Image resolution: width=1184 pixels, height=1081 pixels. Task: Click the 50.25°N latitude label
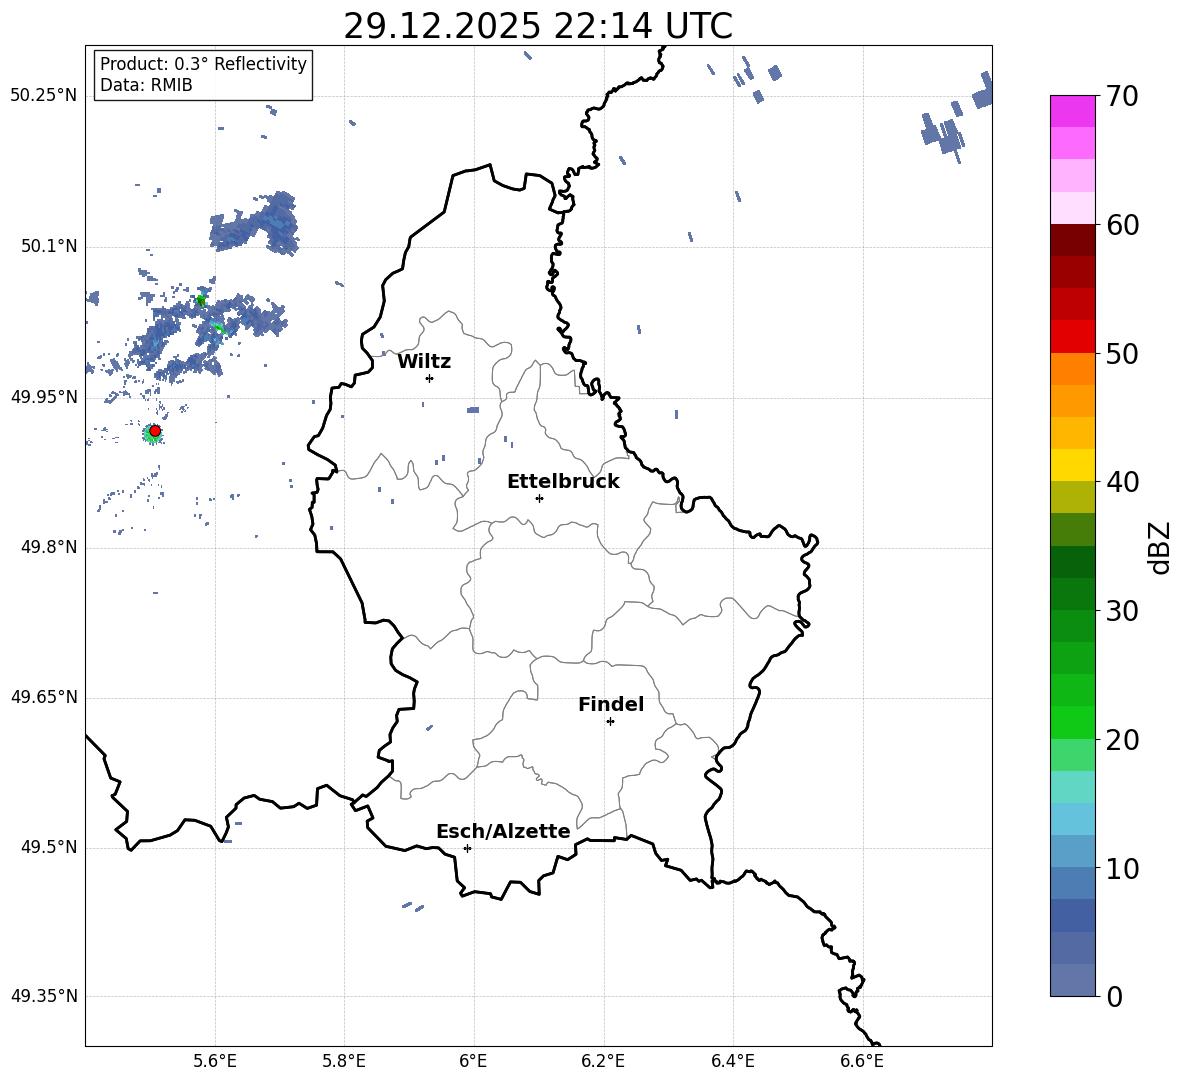coord(44,96)
